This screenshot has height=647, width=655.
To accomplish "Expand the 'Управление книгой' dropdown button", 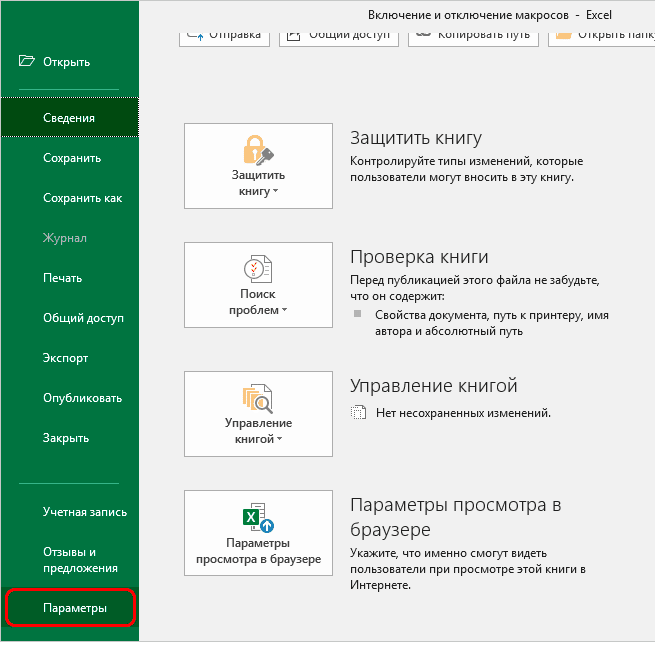I will pos(258,414).
